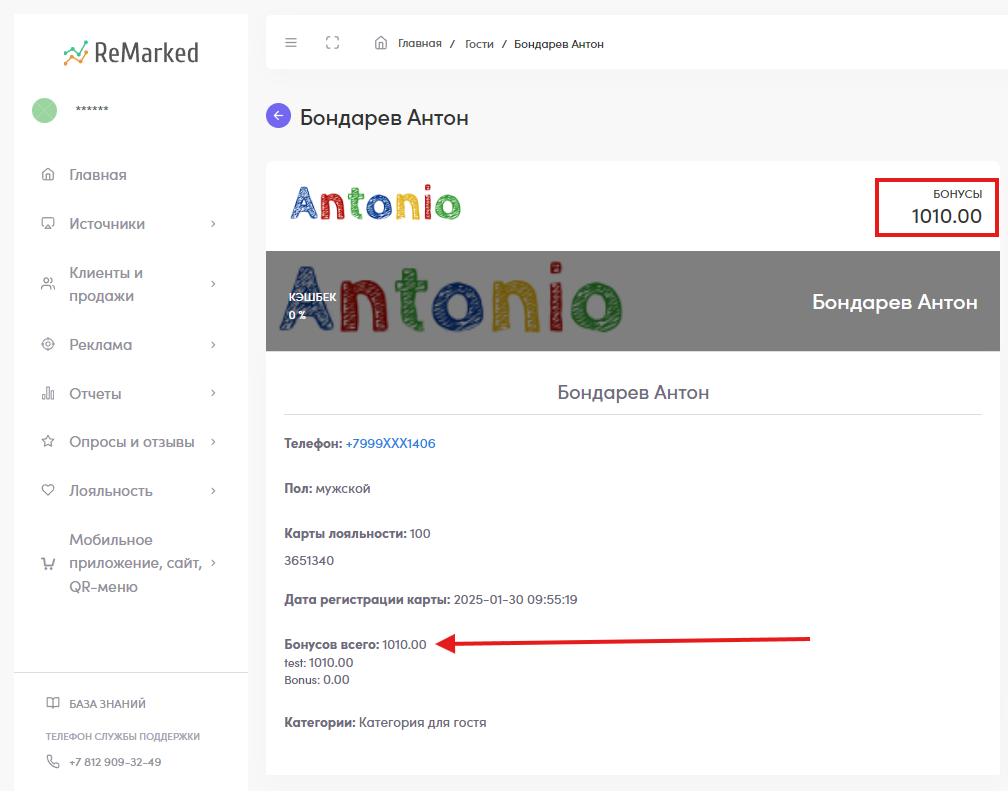
Task: Open the БАЗА ЗНАНИЙ link
Action: pos(107,704)
